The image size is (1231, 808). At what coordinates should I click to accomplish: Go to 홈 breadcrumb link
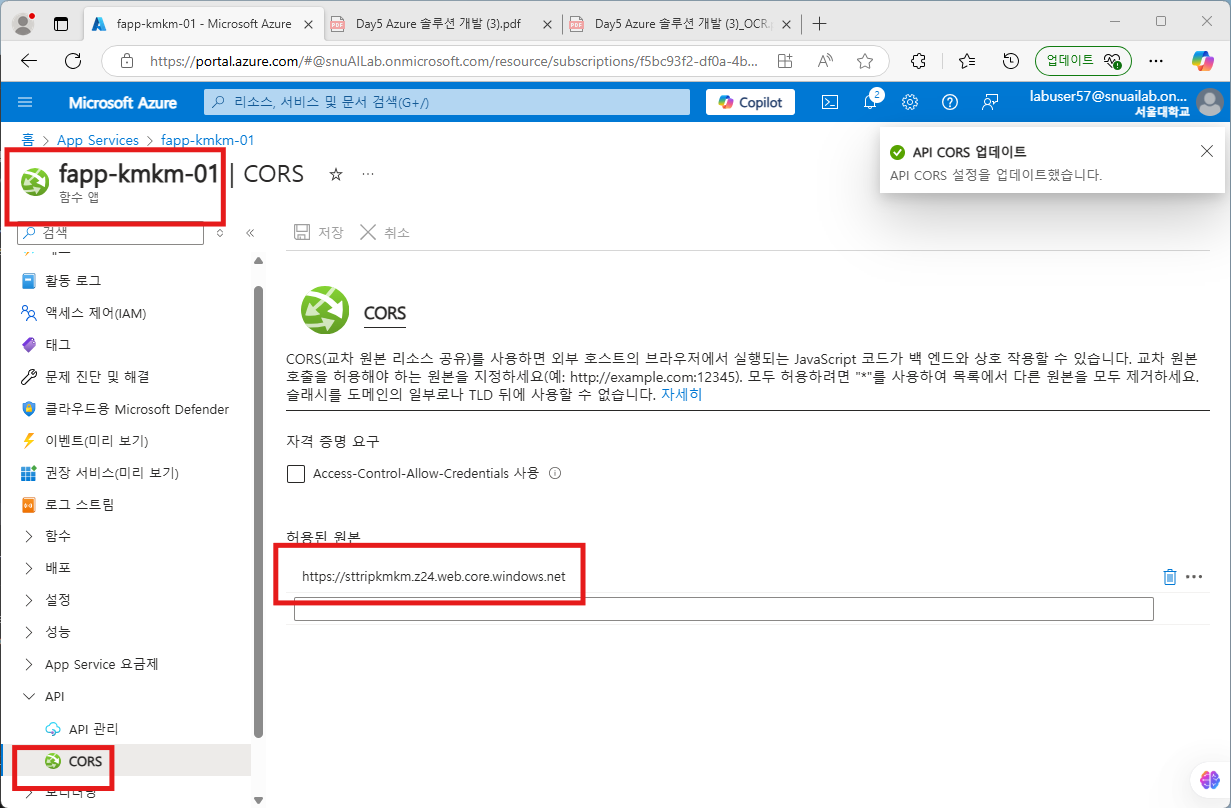[29, 140]
